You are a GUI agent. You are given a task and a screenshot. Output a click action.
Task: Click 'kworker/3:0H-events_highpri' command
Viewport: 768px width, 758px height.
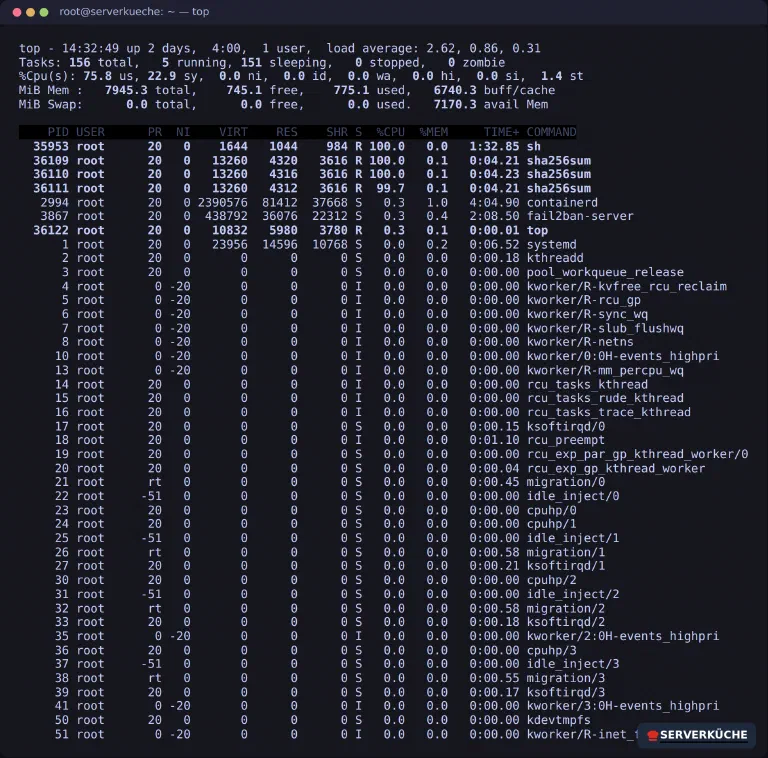point(623,706)
